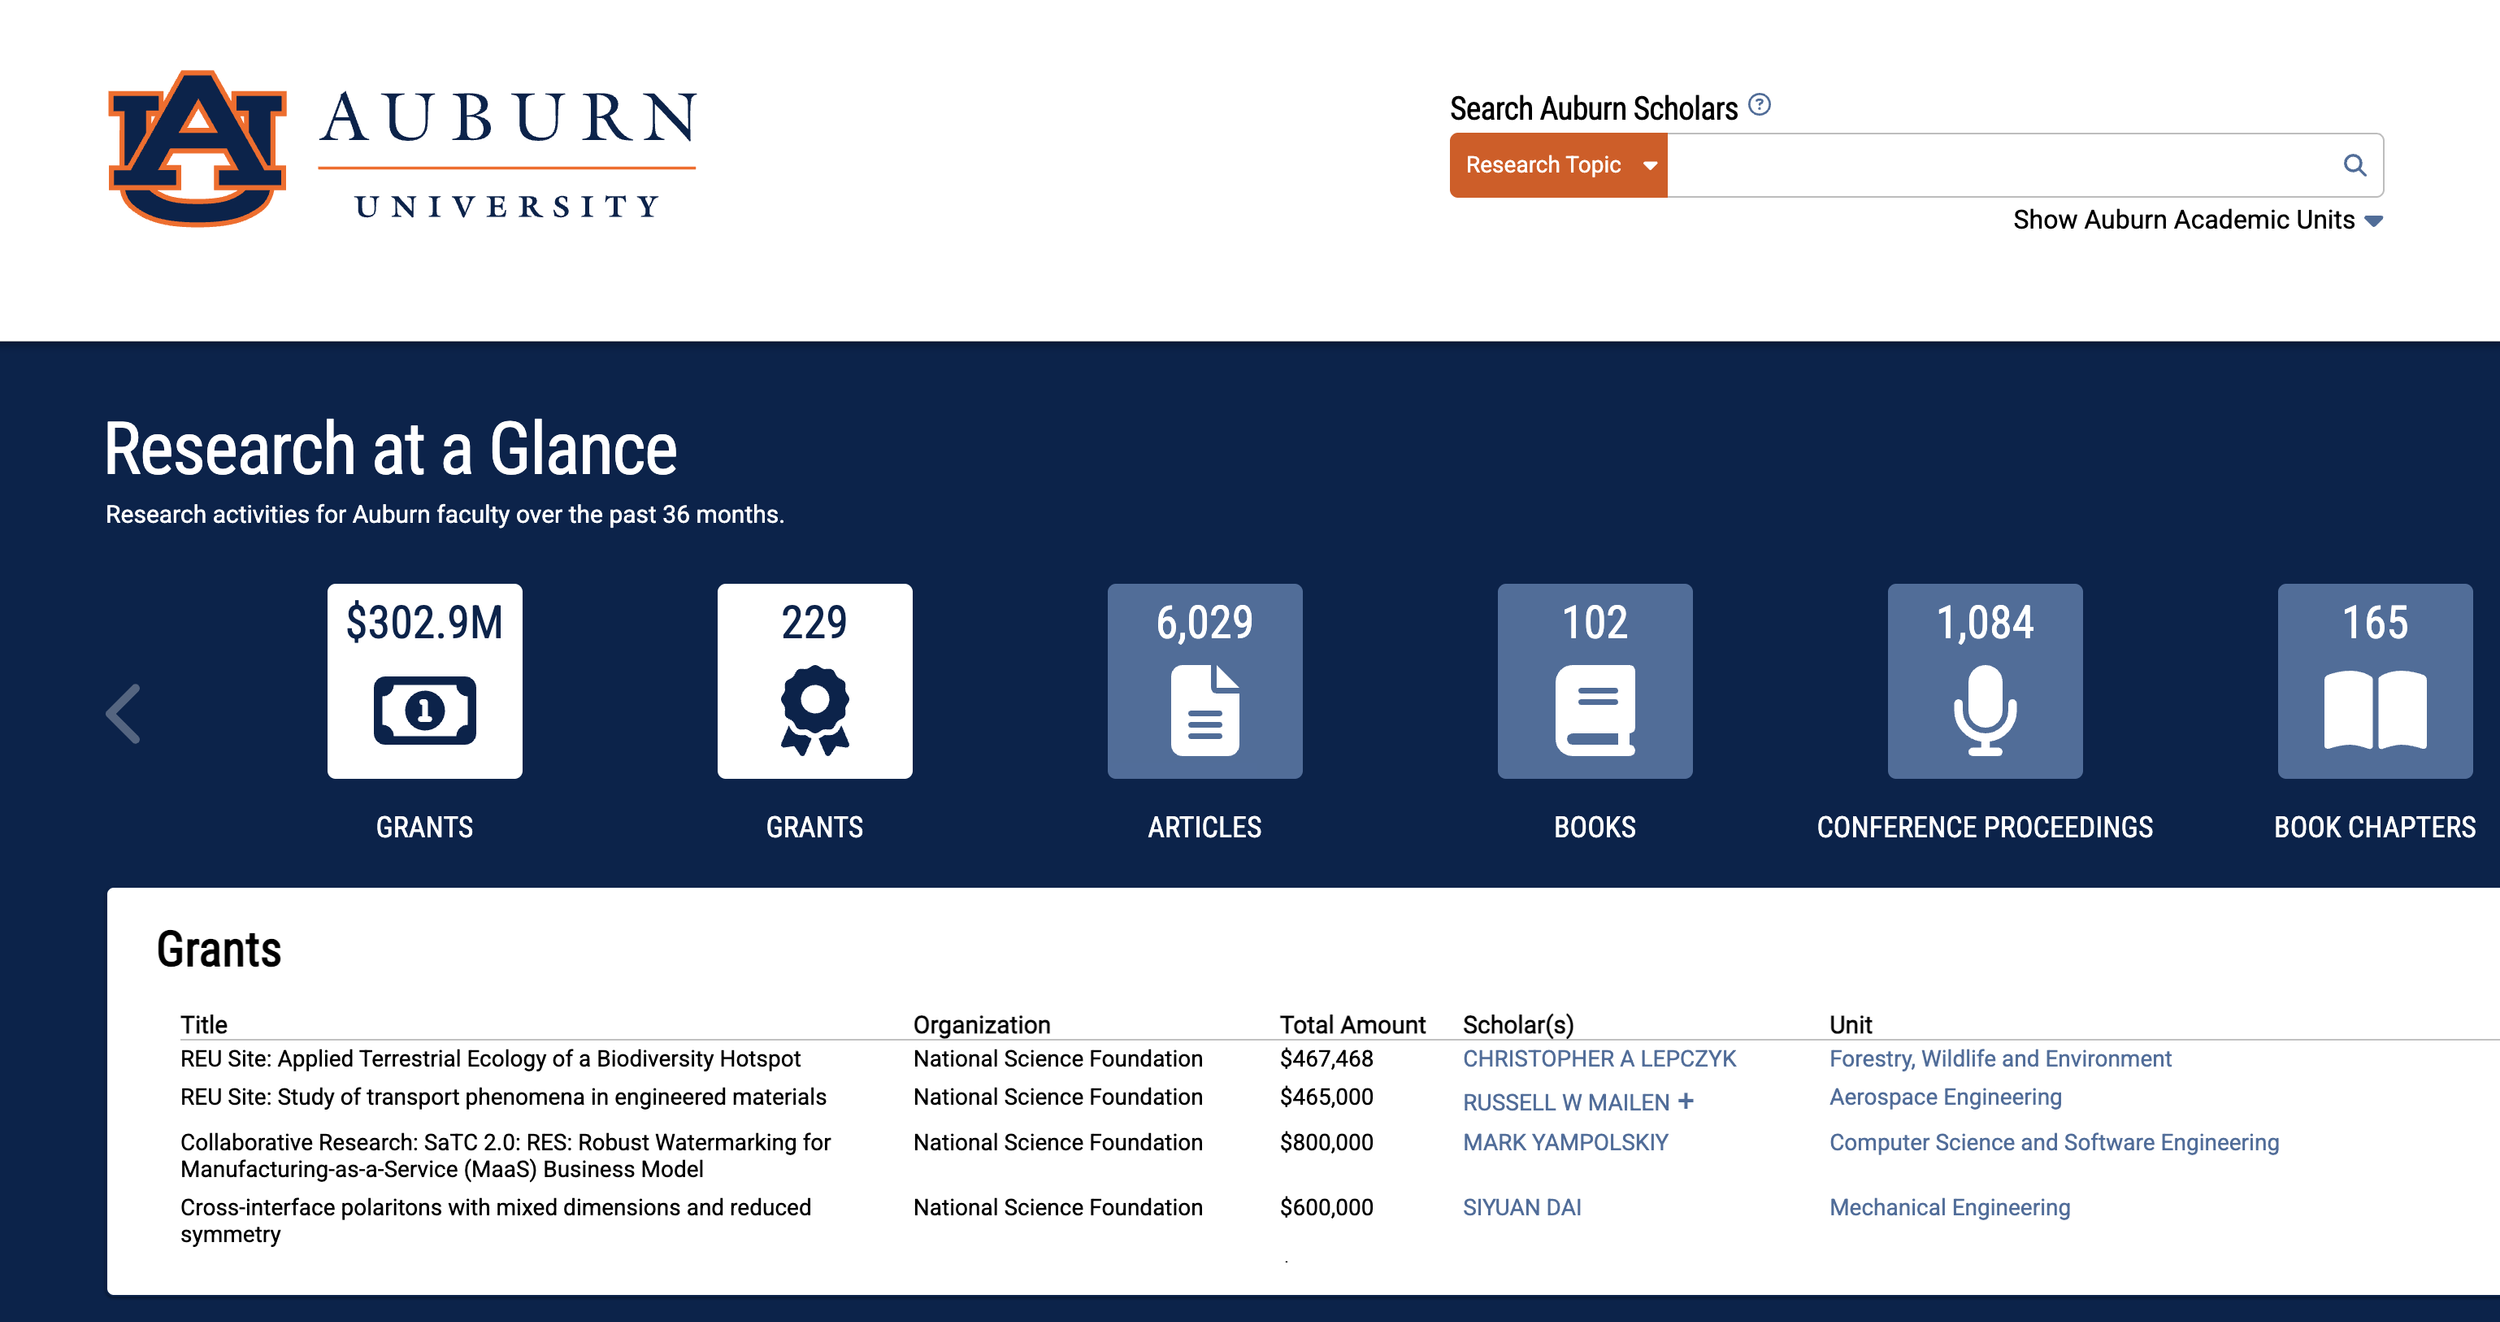The width and height of the screenshot is (2500, 1322).
Task: Click the Auburn University logo
Action: [x=402, y=148]
